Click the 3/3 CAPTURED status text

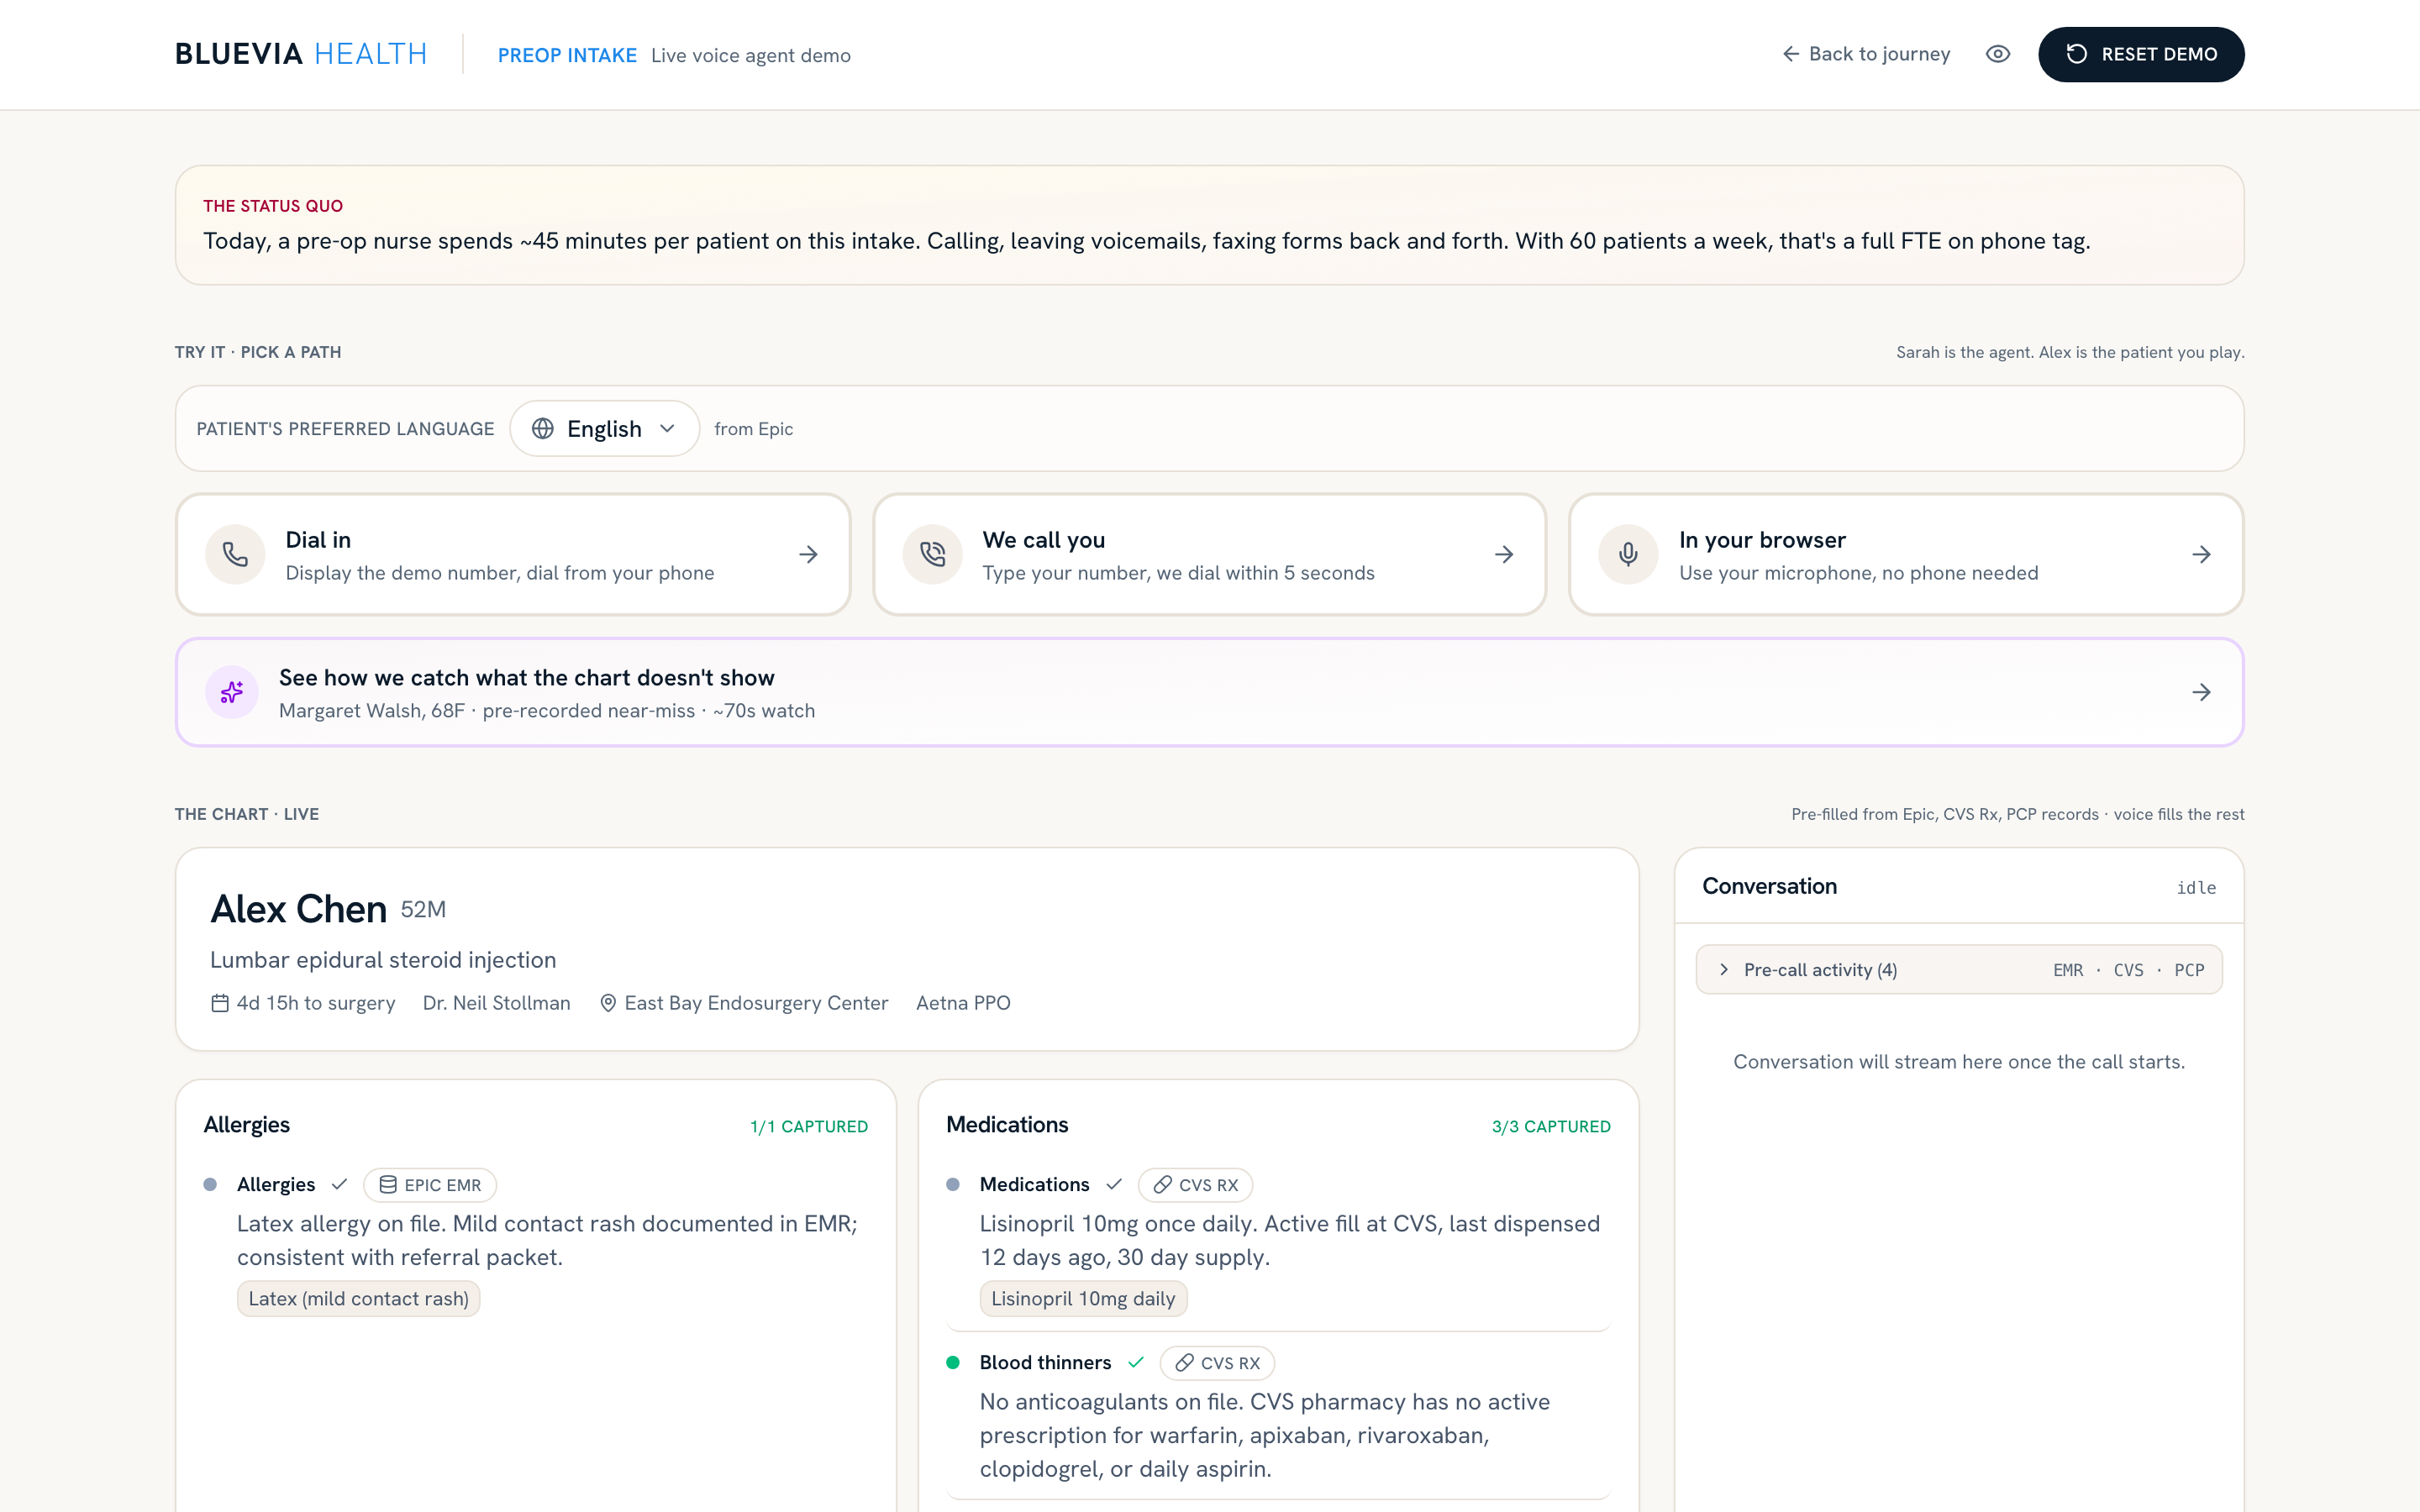coord(1551,1127)
